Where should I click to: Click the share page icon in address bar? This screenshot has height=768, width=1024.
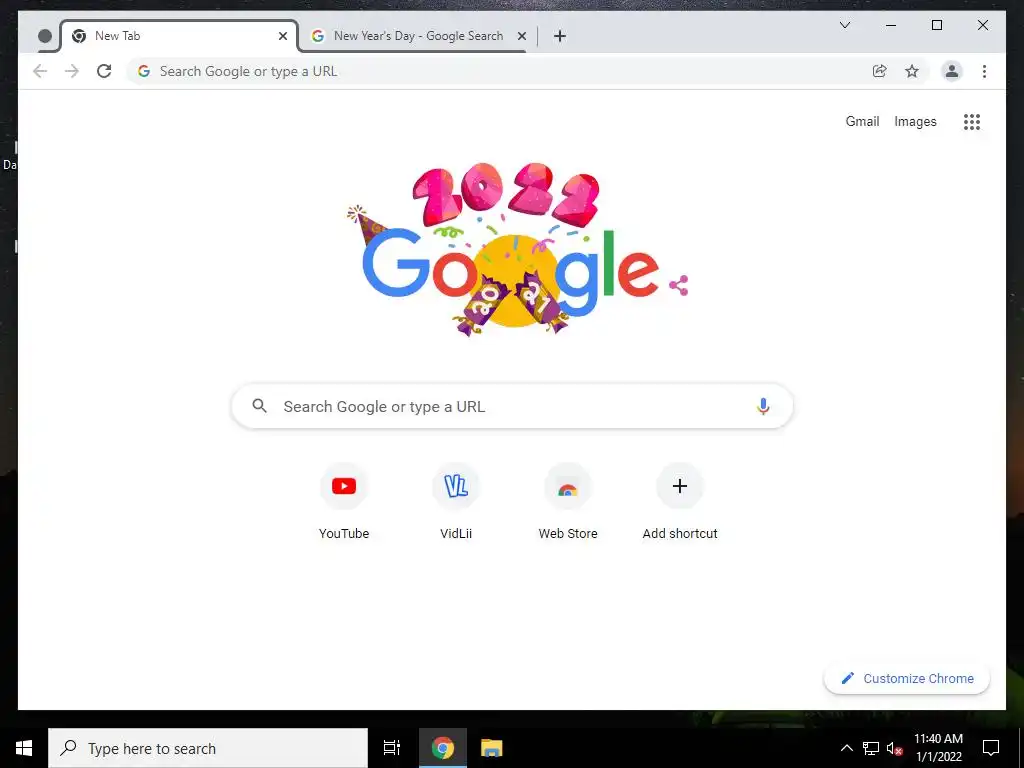click(x=880, y=71)
